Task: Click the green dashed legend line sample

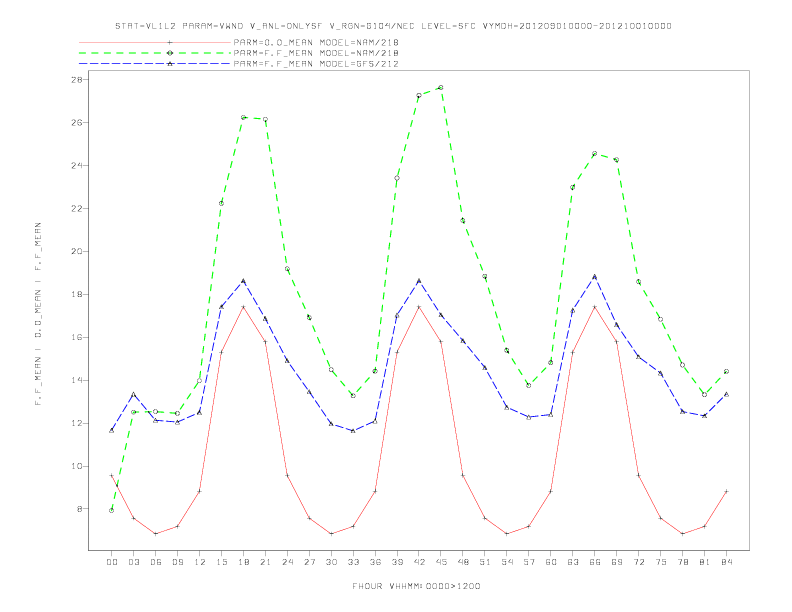Action: 155,53
